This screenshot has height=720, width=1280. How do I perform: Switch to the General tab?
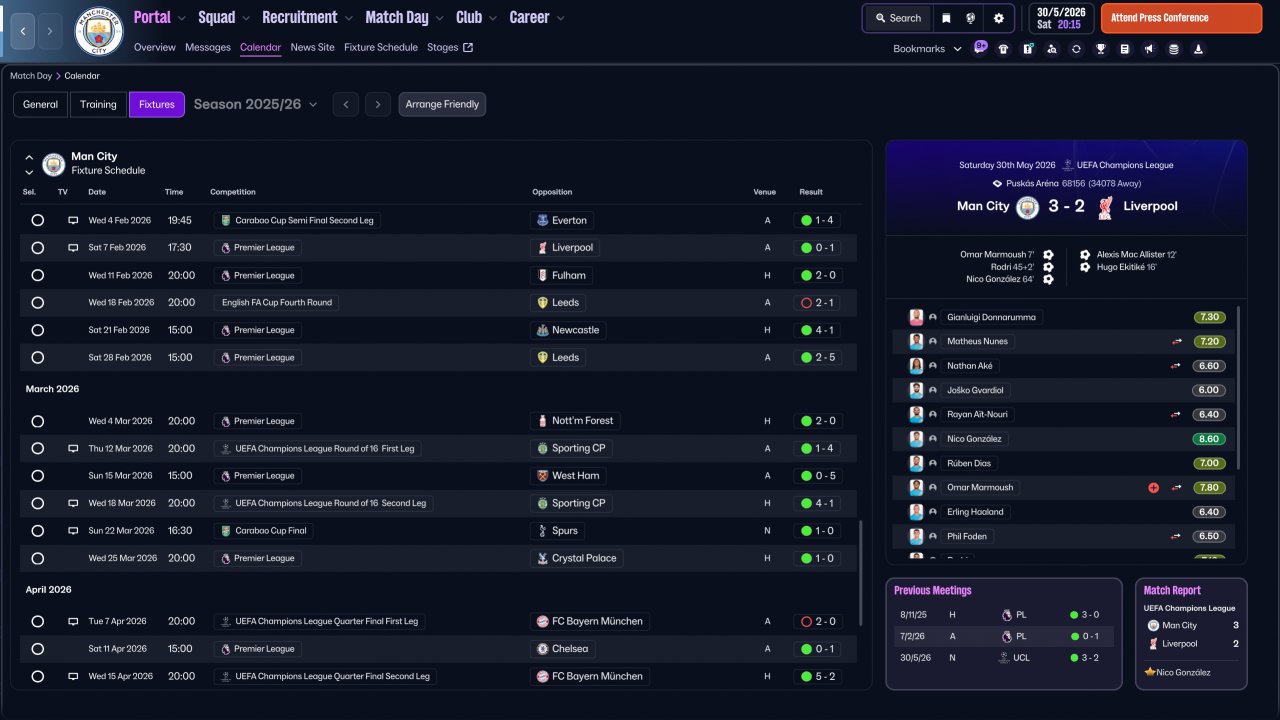coord(40,104)
